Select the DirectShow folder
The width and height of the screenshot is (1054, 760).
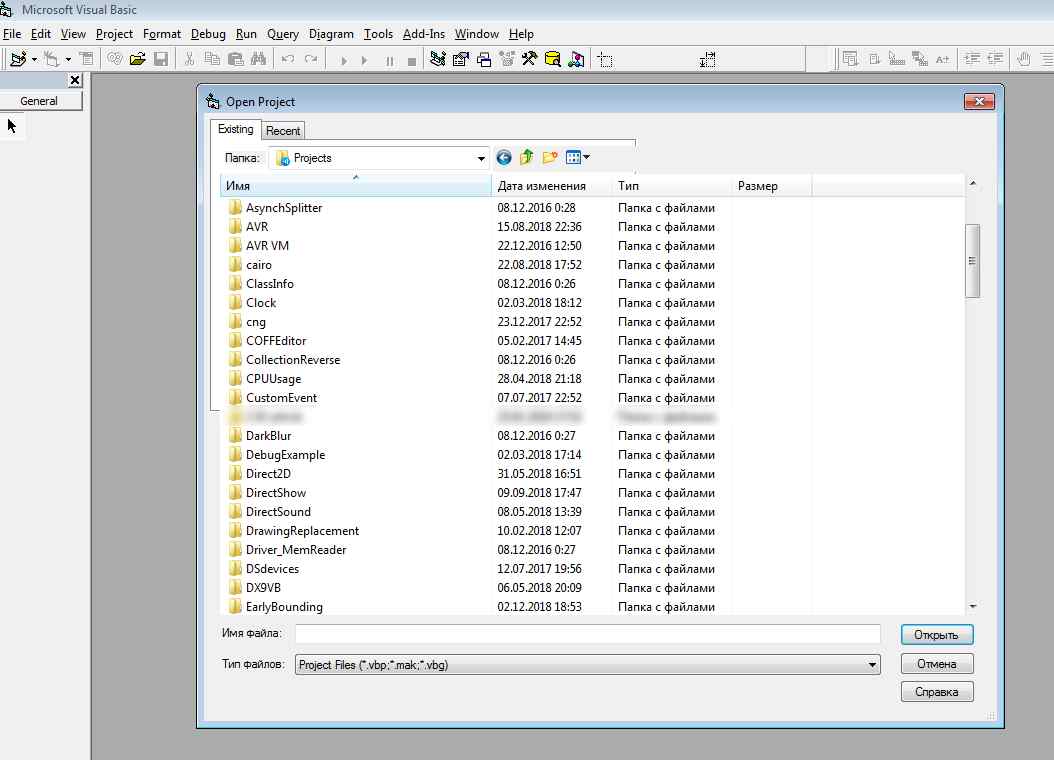click(x=267, y=493)
